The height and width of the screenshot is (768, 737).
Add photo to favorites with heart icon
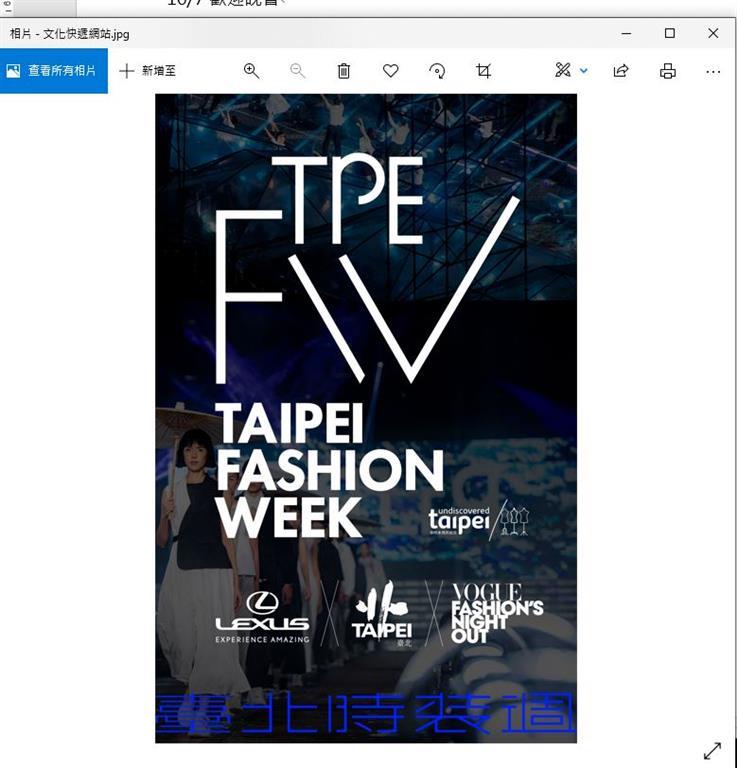point(390,71)
